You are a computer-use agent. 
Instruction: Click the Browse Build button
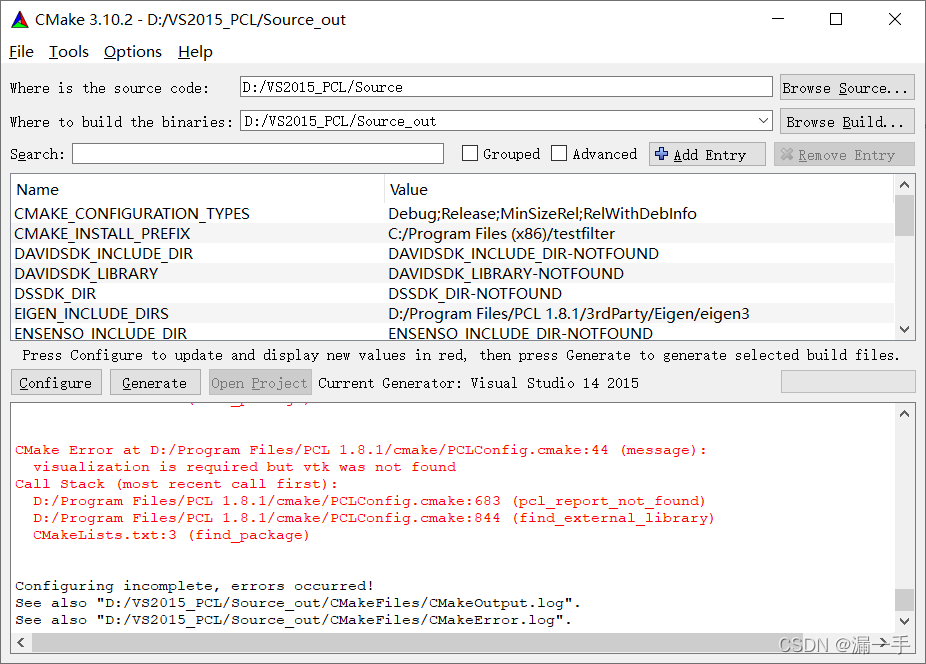tap(847, 122)
